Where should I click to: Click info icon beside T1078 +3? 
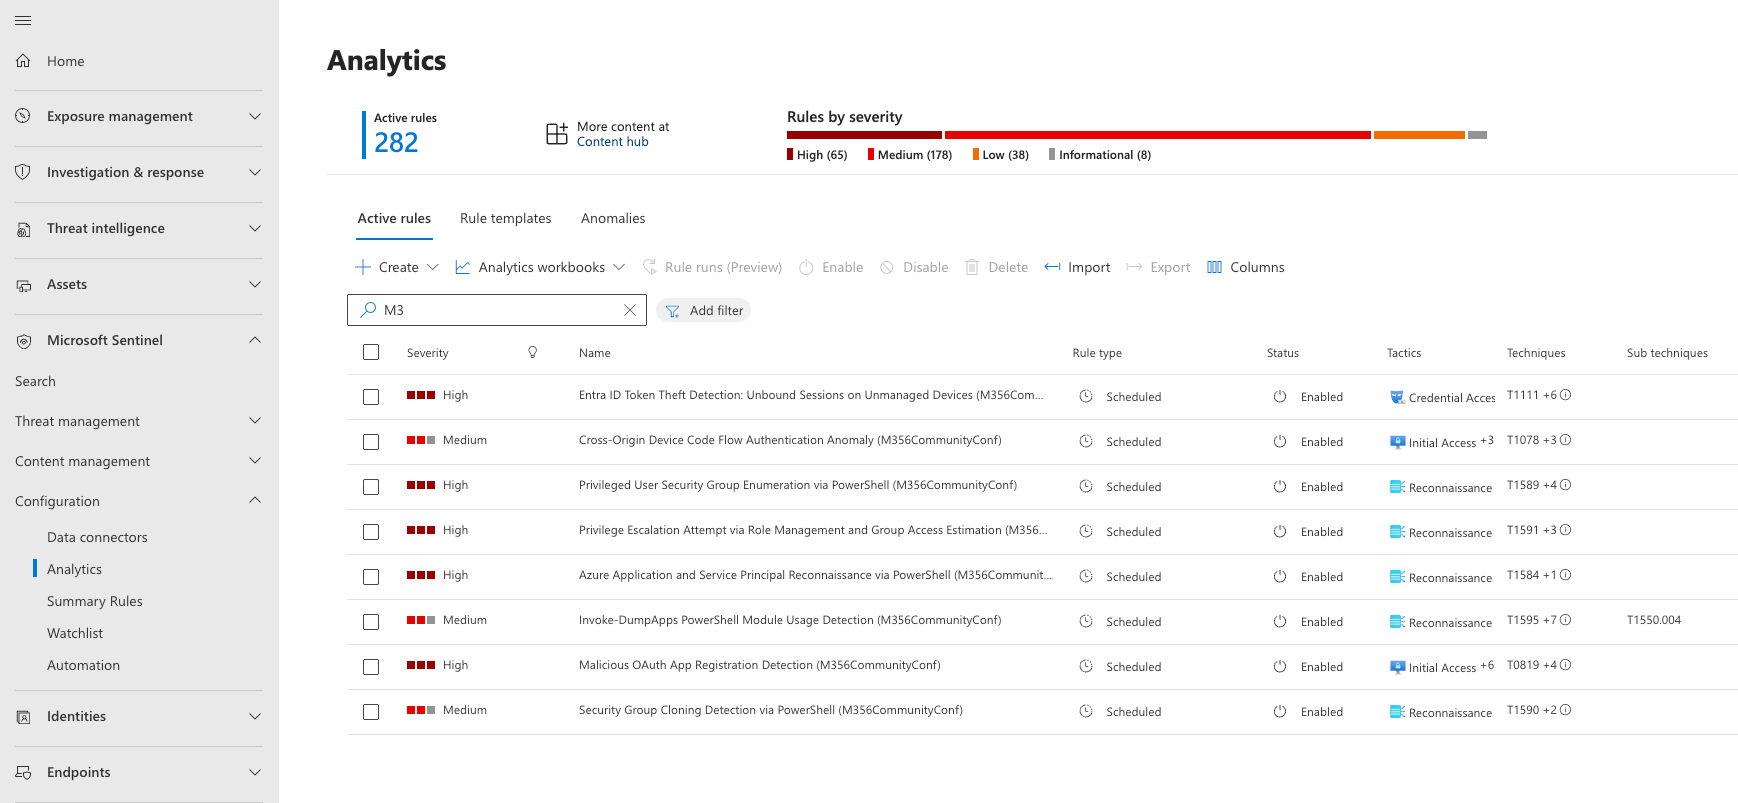coord(1566,440)
